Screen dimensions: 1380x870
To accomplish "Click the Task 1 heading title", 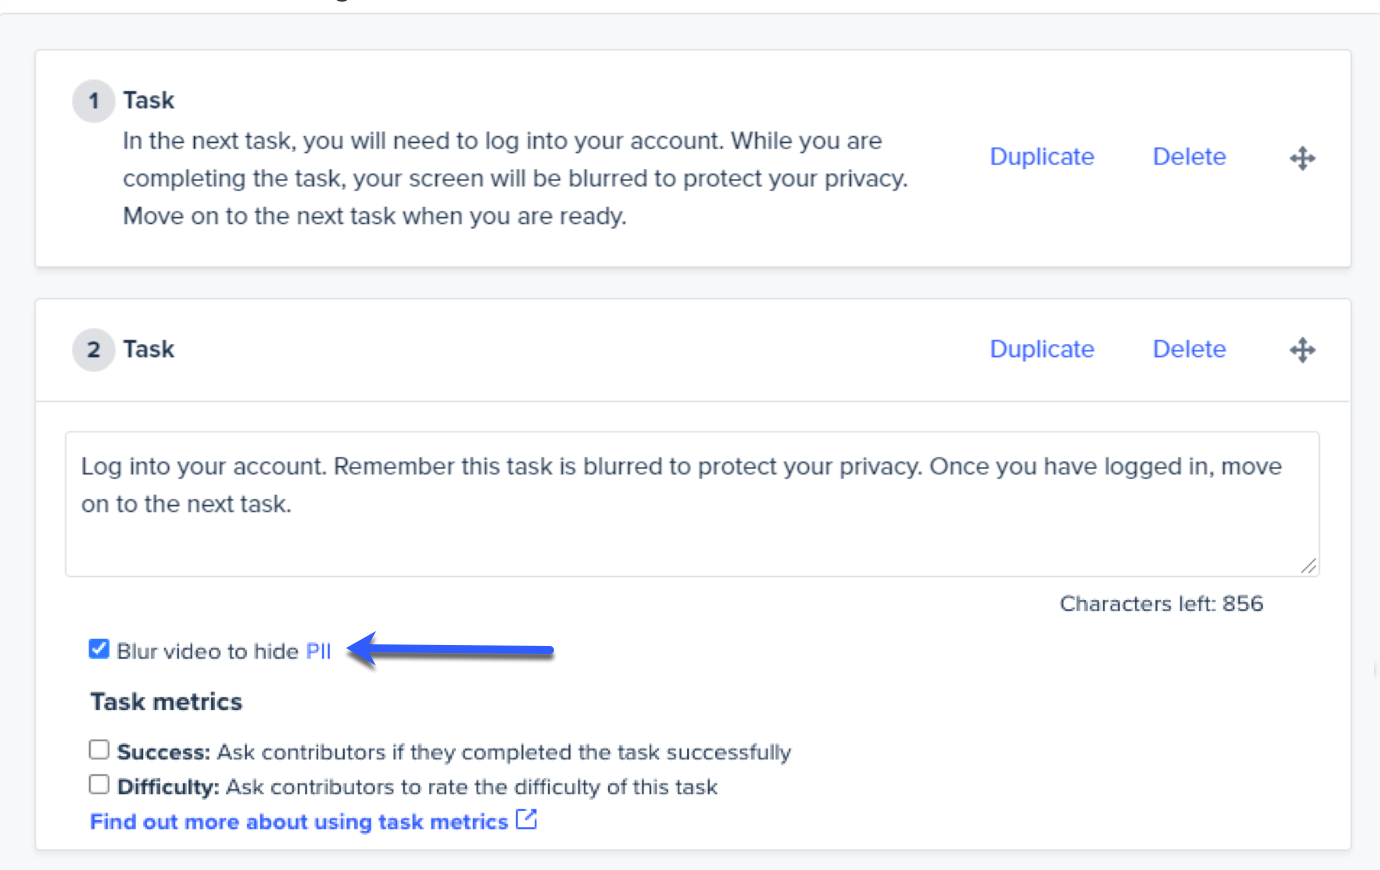I will [x=149, y=100].
